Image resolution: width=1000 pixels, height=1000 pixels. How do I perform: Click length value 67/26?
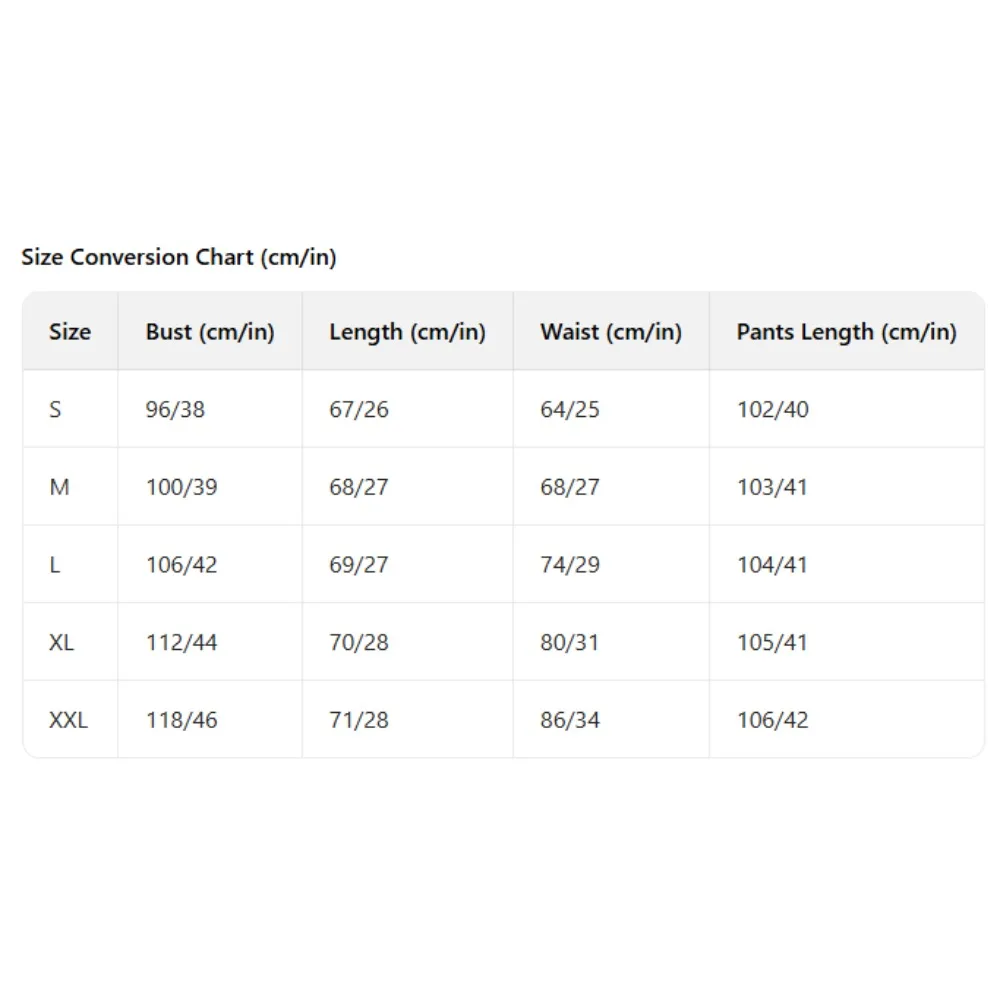(x=358, y=409)
